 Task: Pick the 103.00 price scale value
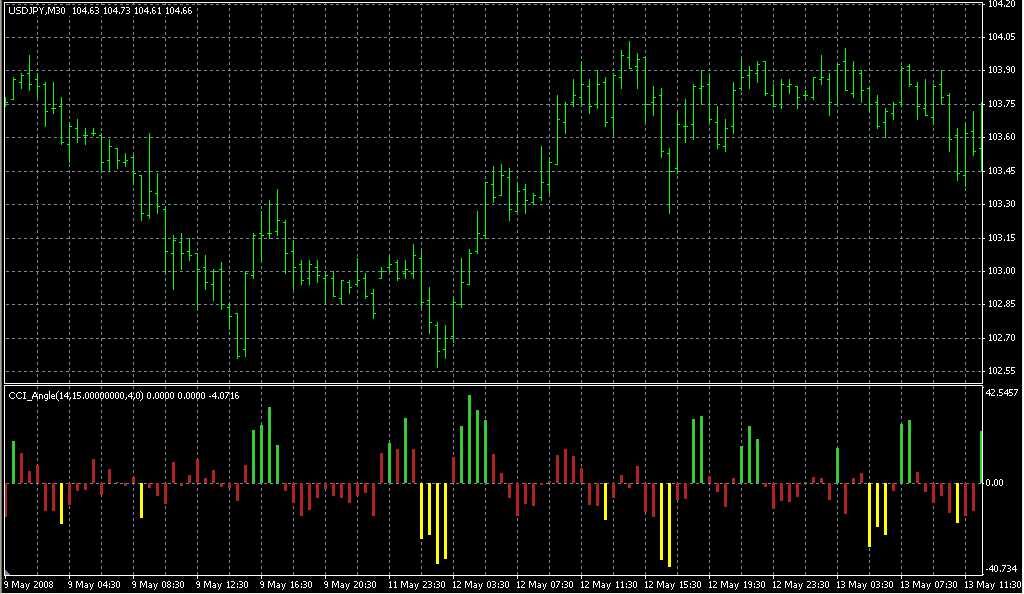click(1001, 271)
